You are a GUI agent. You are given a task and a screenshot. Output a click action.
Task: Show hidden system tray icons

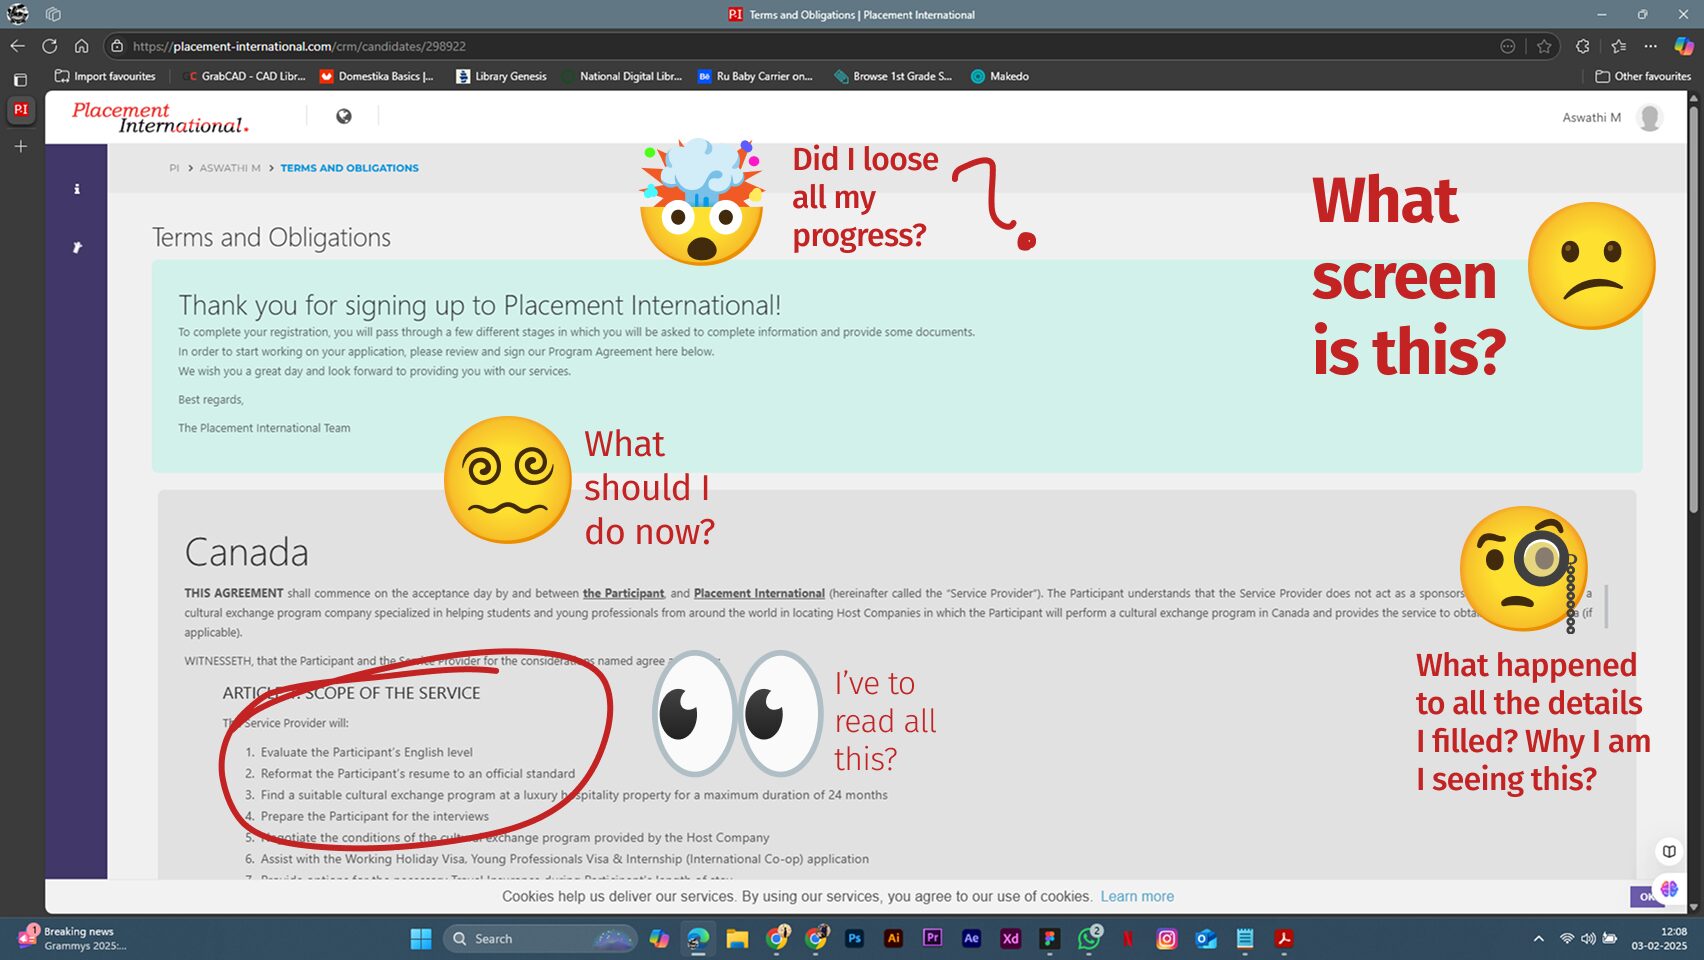(1538, 938)
